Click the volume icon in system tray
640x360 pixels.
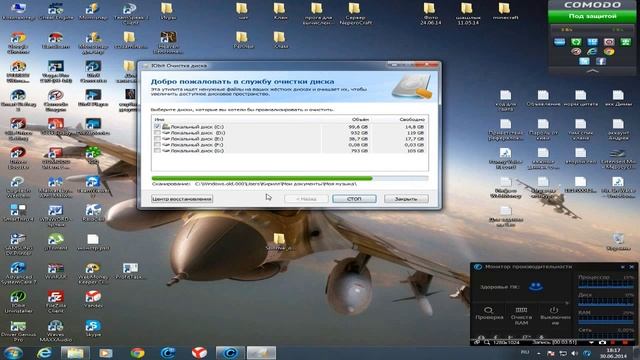pyautogui.click(x=575, y=353)
